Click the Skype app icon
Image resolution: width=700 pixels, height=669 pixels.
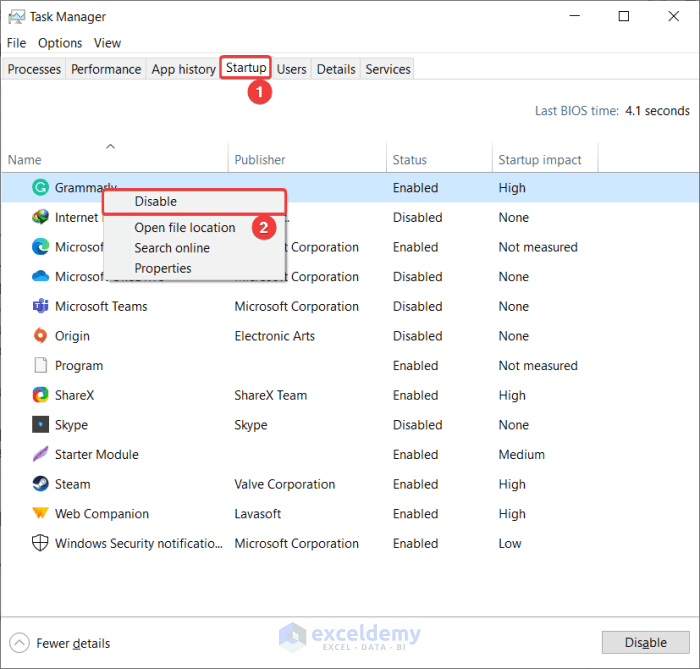(x=40, y=424)
